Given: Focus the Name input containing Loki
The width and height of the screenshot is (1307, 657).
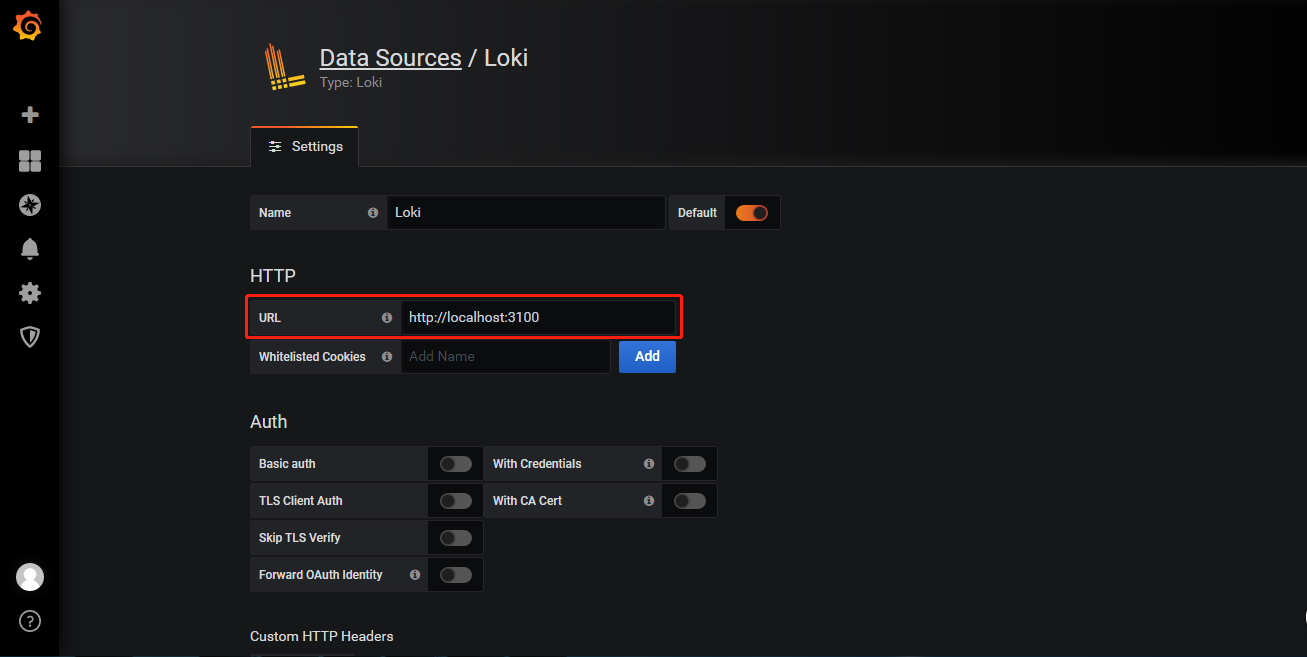Looking at the screenshot, I should (x=526, y=213).
